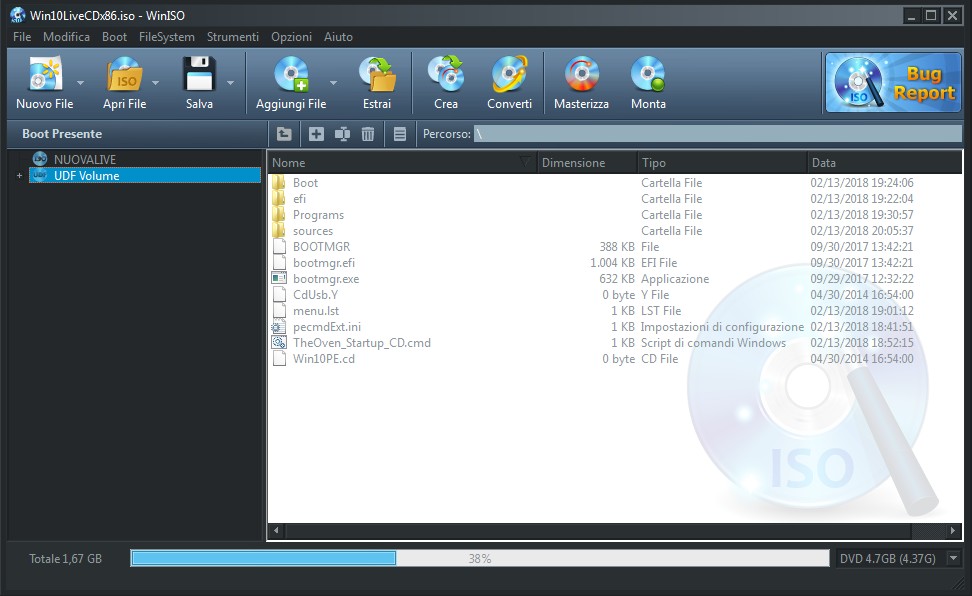Click the Totale 1,67 GB status text

coord(65,559)
